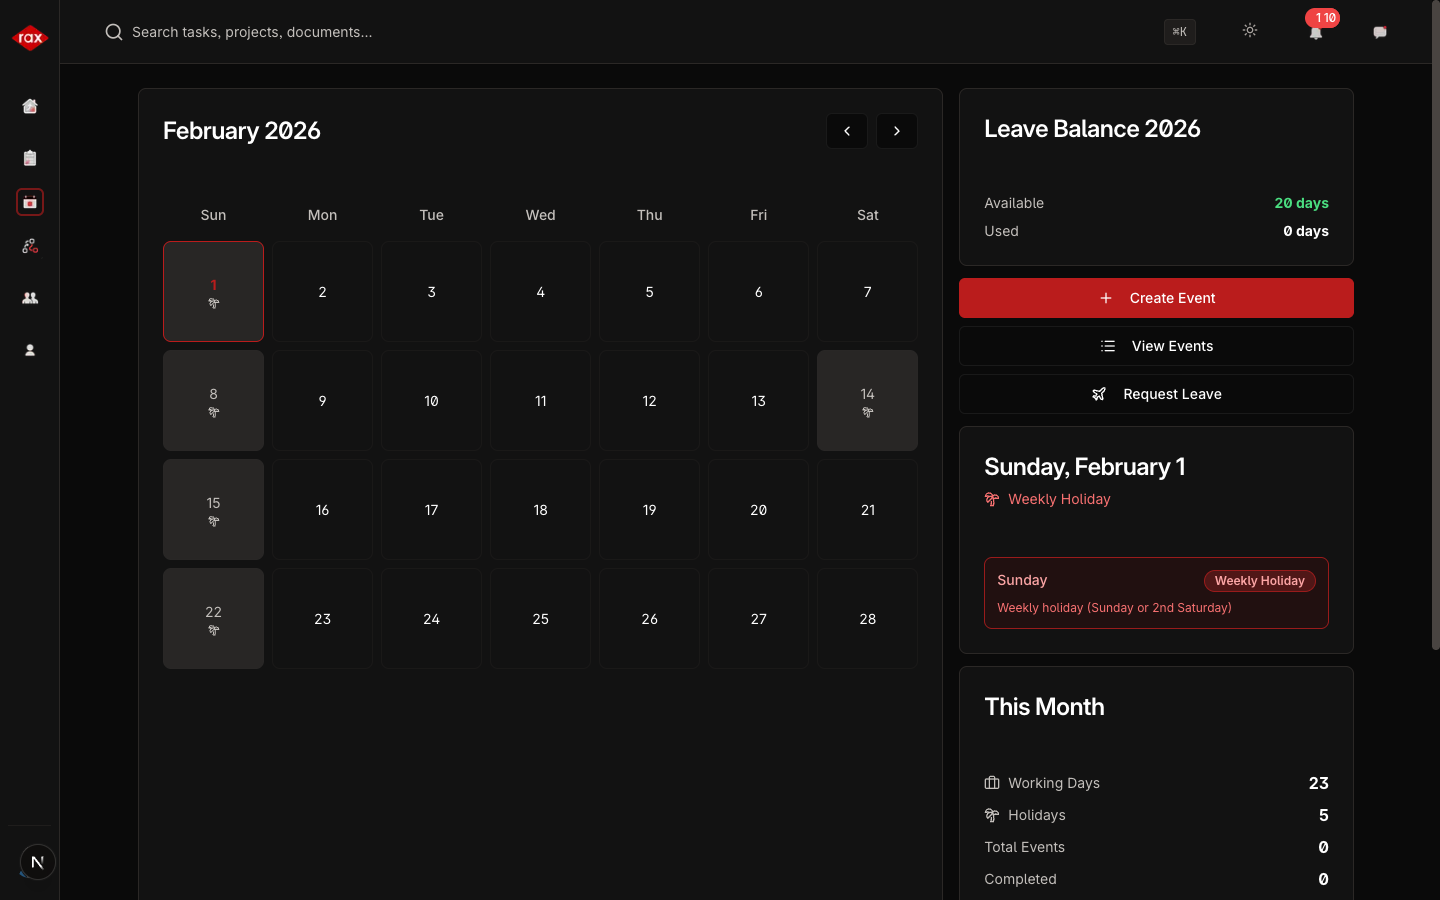Click the Weekly Holiday badge in Sunday card
The height and width of the screenshot is (900, 1440).
pyautogui.click(x=1259, y=580)
